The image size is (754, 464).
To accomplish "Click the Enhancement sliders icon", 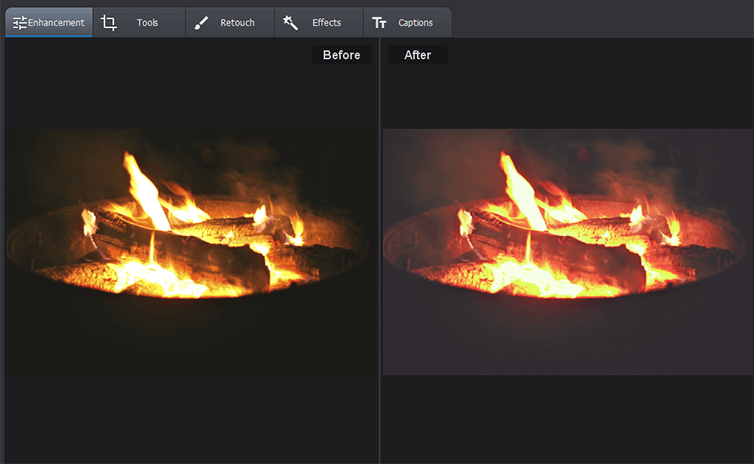I will tap(20, 23).
